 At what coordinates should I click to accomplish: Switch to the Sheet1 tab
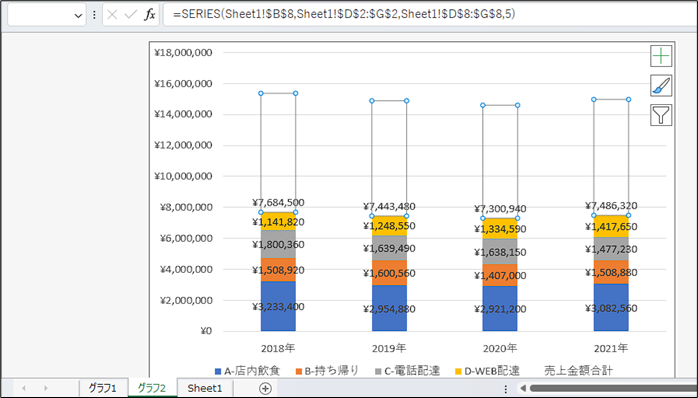[205, 388]
